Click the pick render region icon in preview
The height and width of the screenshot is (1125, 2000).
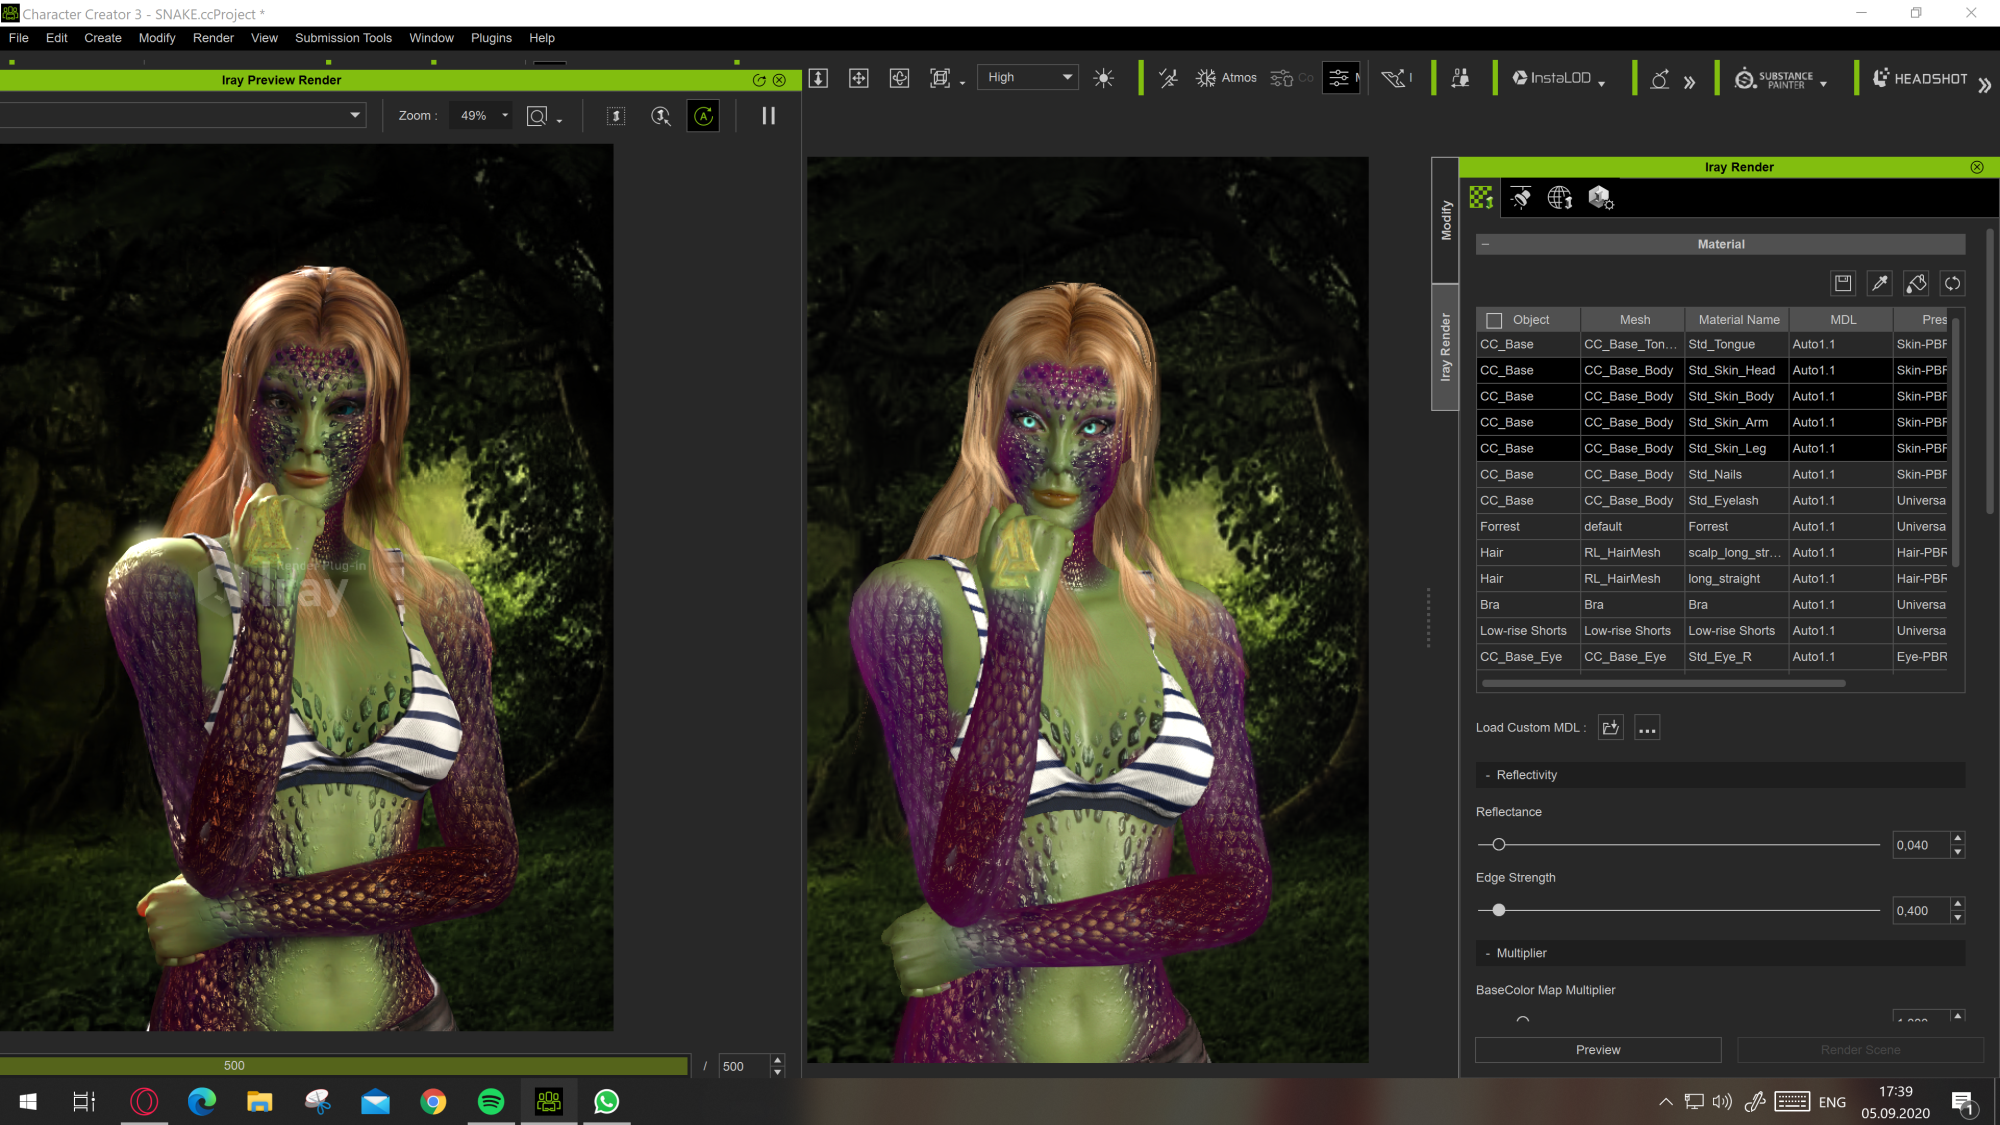(x=660, y=116)
